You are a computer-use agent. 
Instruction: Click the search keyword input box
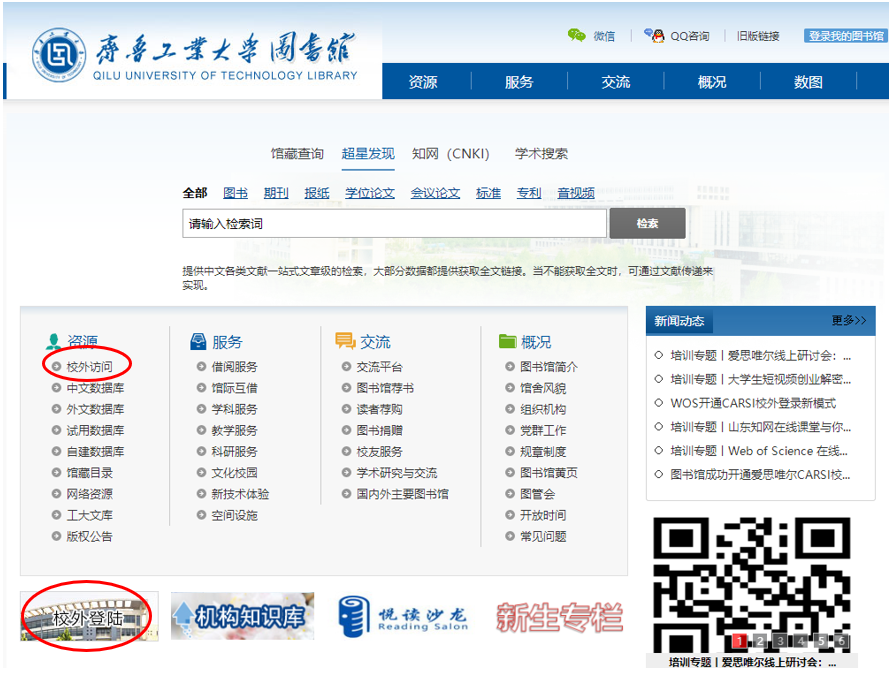(x=394, y=224)
